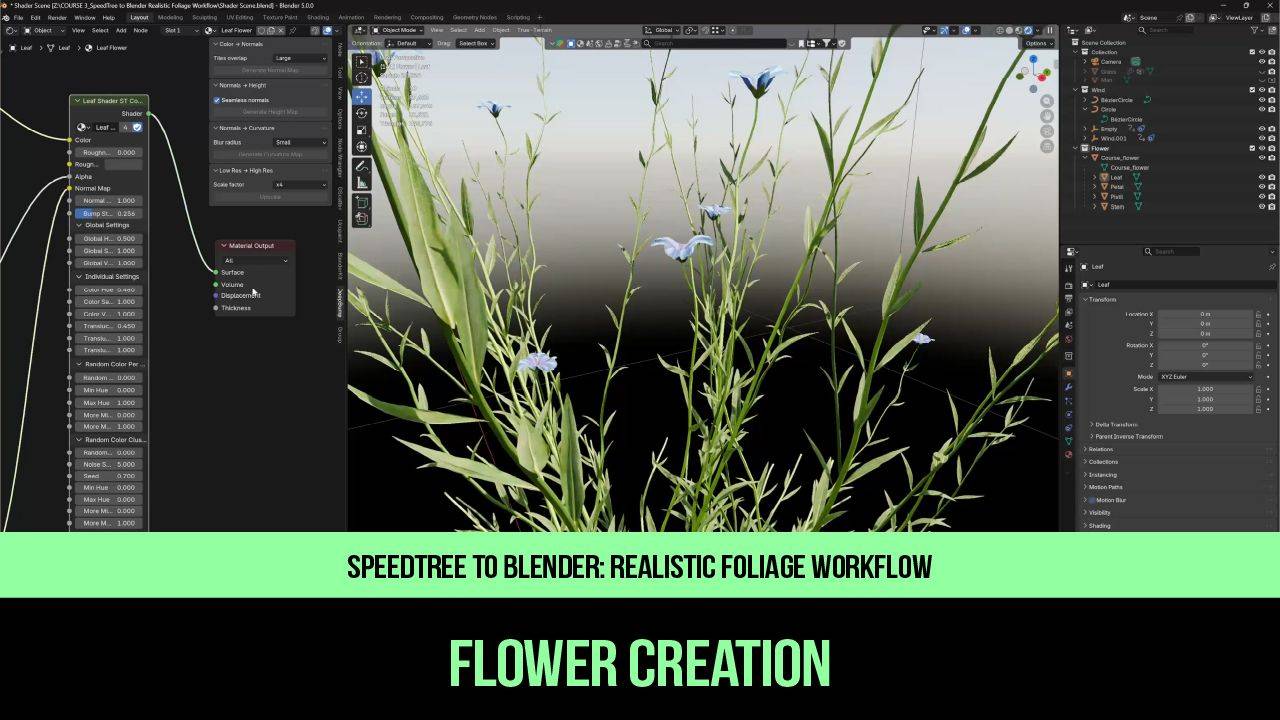The image size is (1280, 720).
Task: Toggle exclude checkbox for Flower collection
Action: click(x=1252, y=148)
